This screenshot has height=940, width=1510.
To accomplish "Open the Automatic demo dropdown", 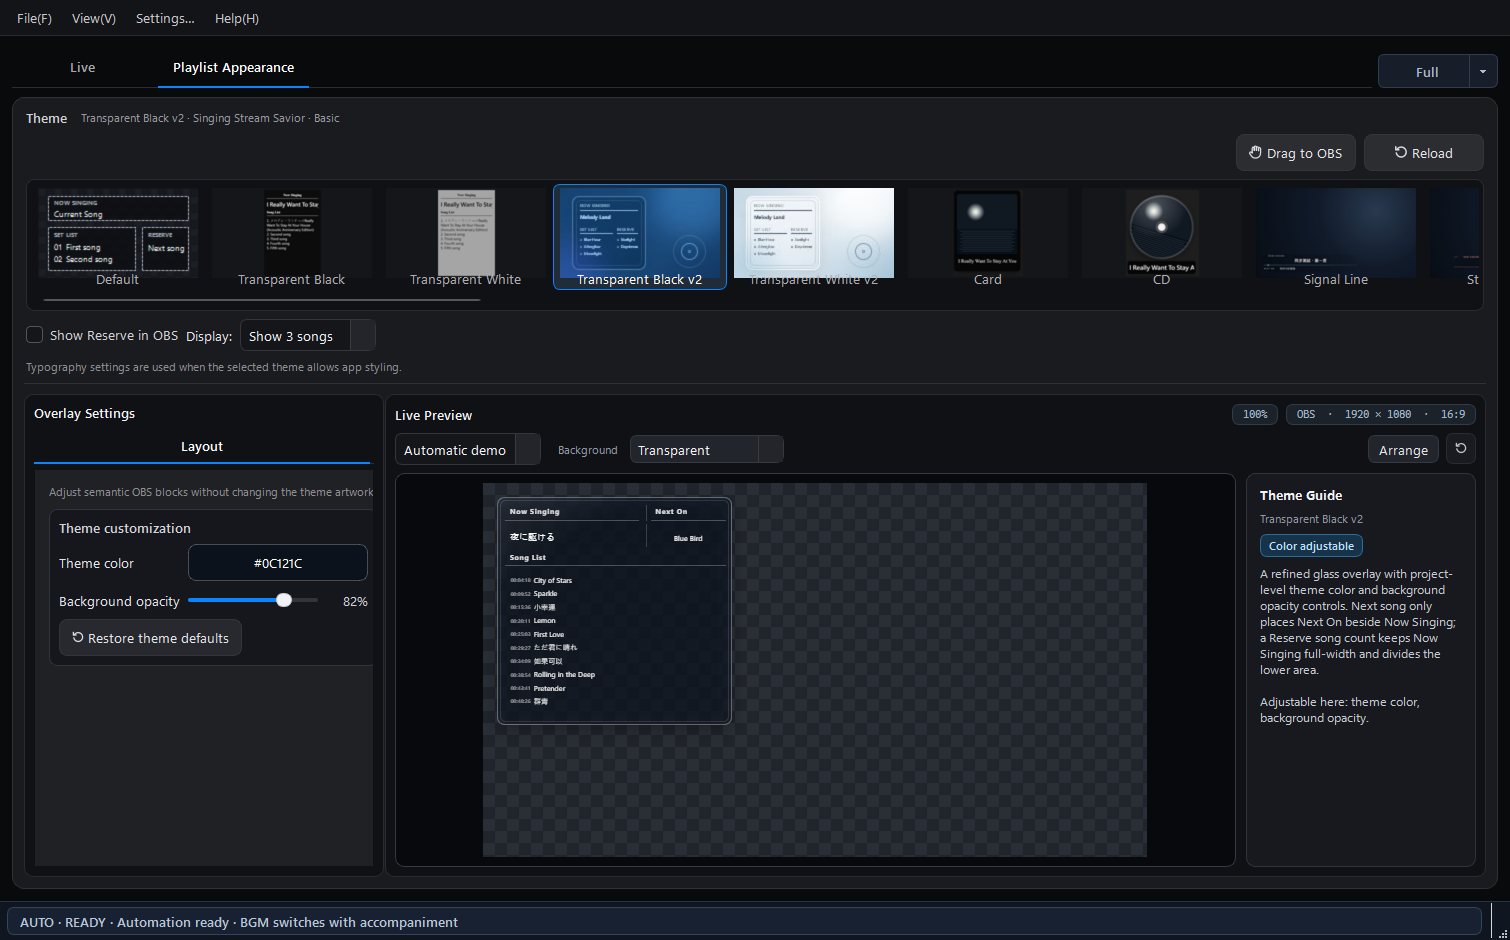I will click(x=468, y=450).
